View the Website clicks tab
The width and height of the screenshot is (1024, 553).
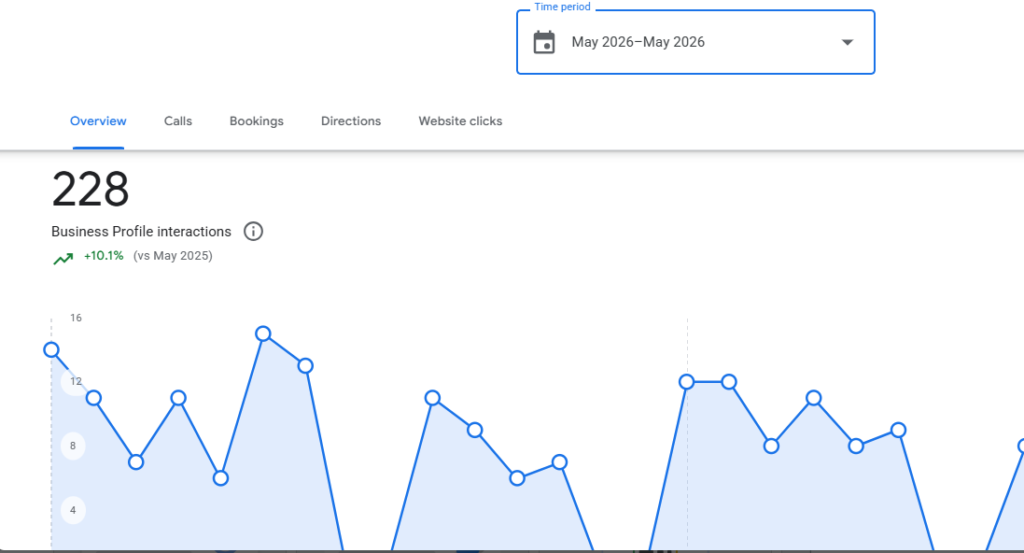[460, 121]
